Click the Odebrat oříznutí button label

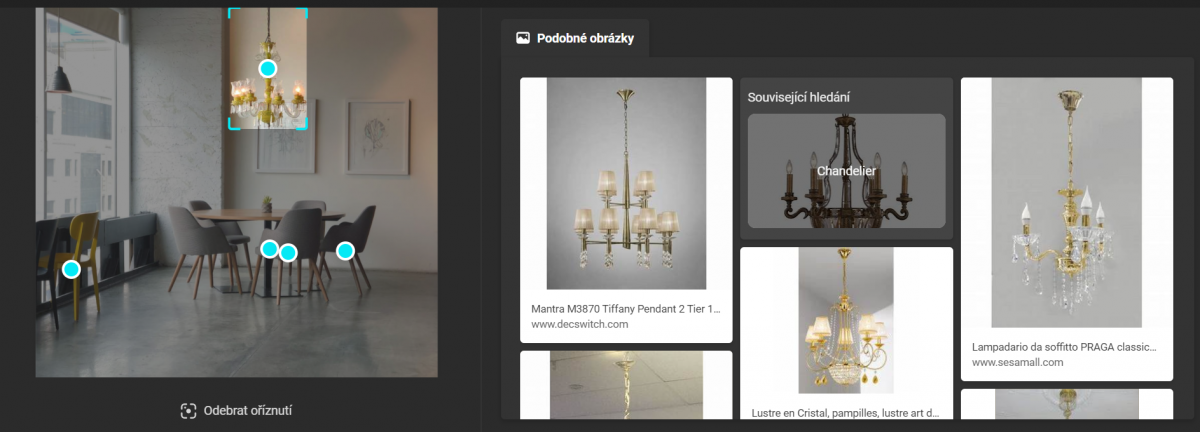point(248,411)
